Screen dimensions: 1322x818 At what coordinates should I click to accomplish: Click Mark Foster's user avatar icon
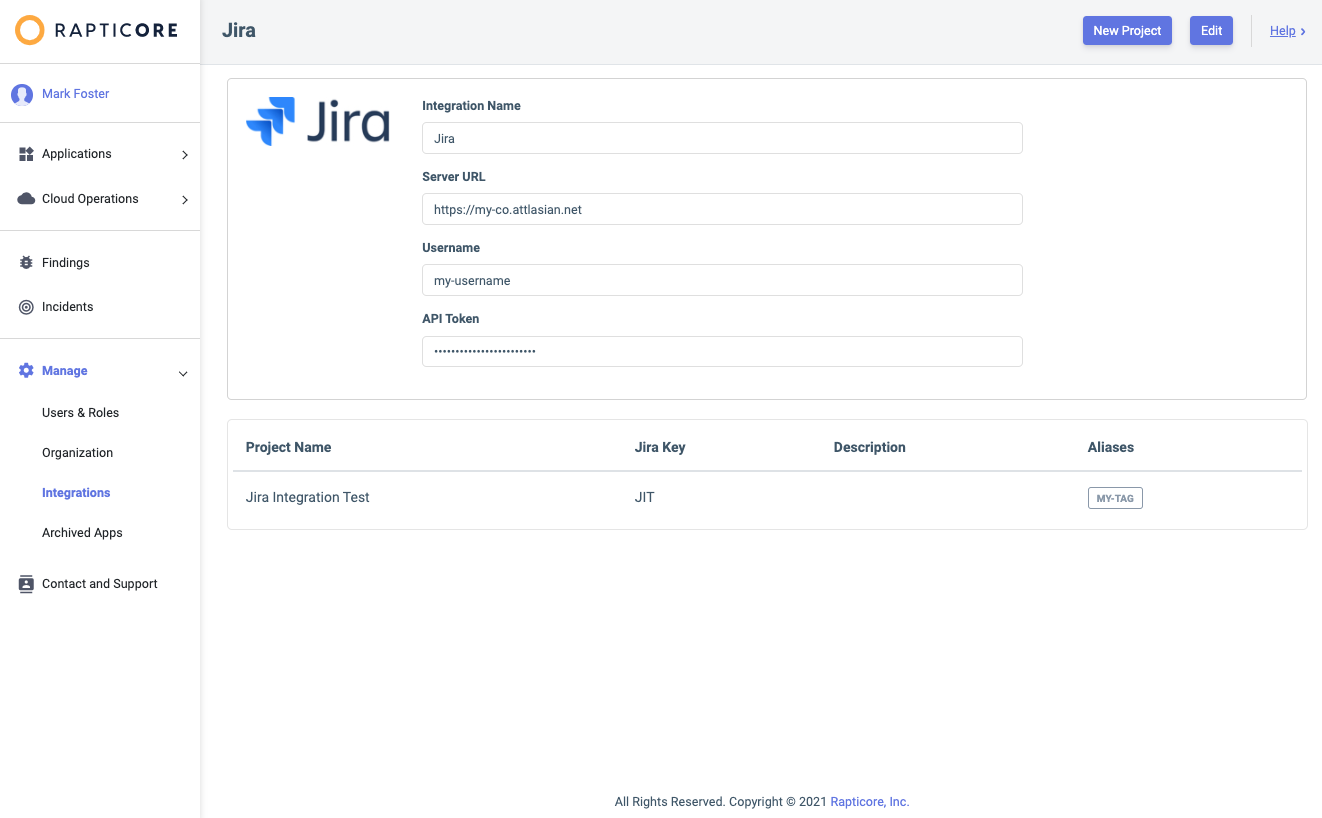pos(22,94)
